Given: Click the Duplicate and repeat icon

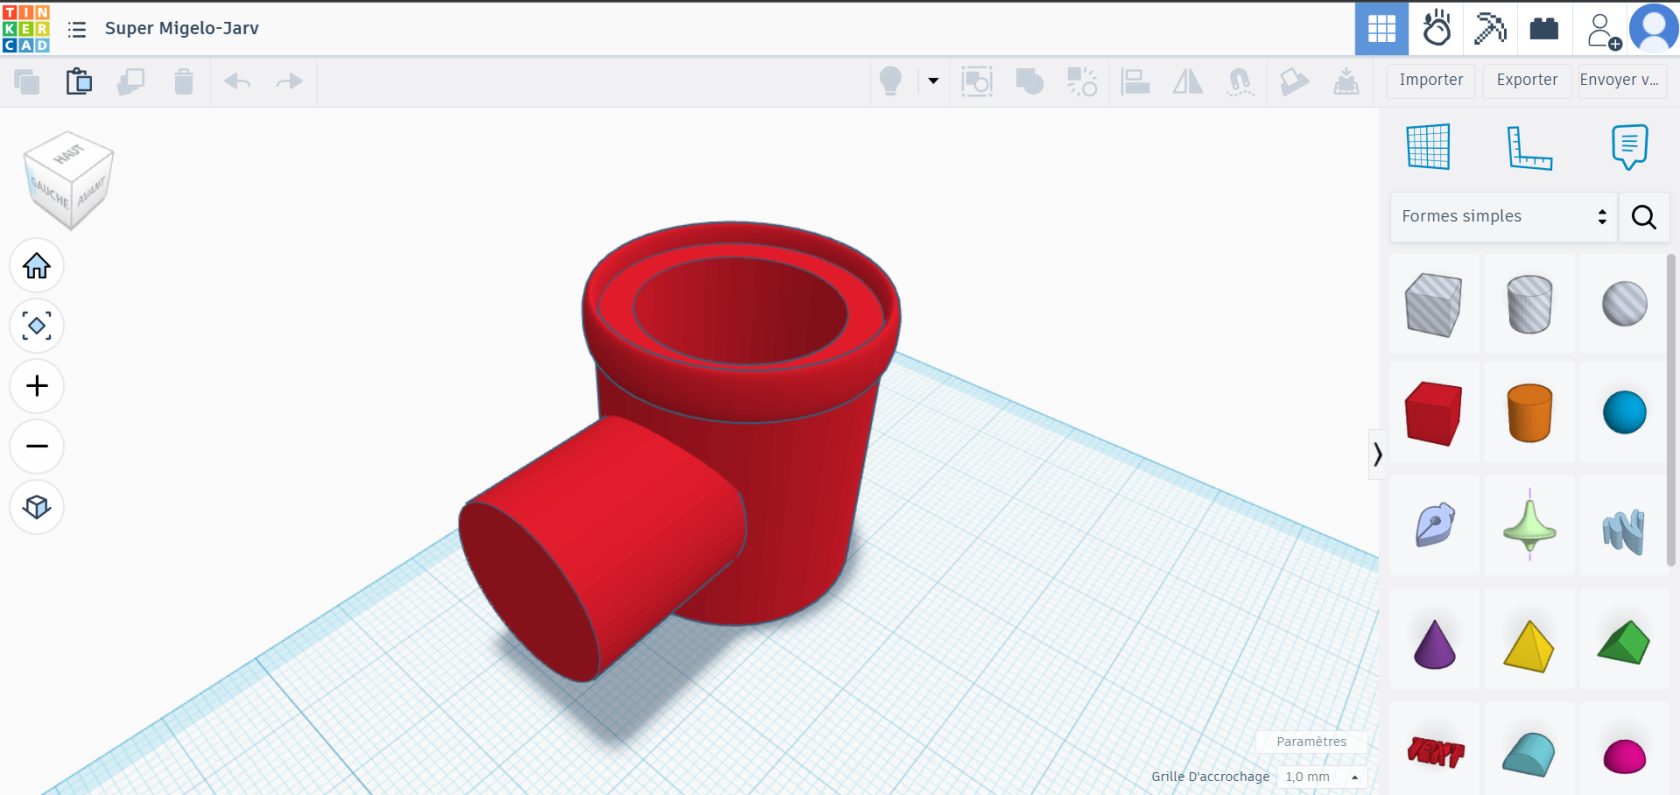Looking at the screenshot, I should coord(131,81).
